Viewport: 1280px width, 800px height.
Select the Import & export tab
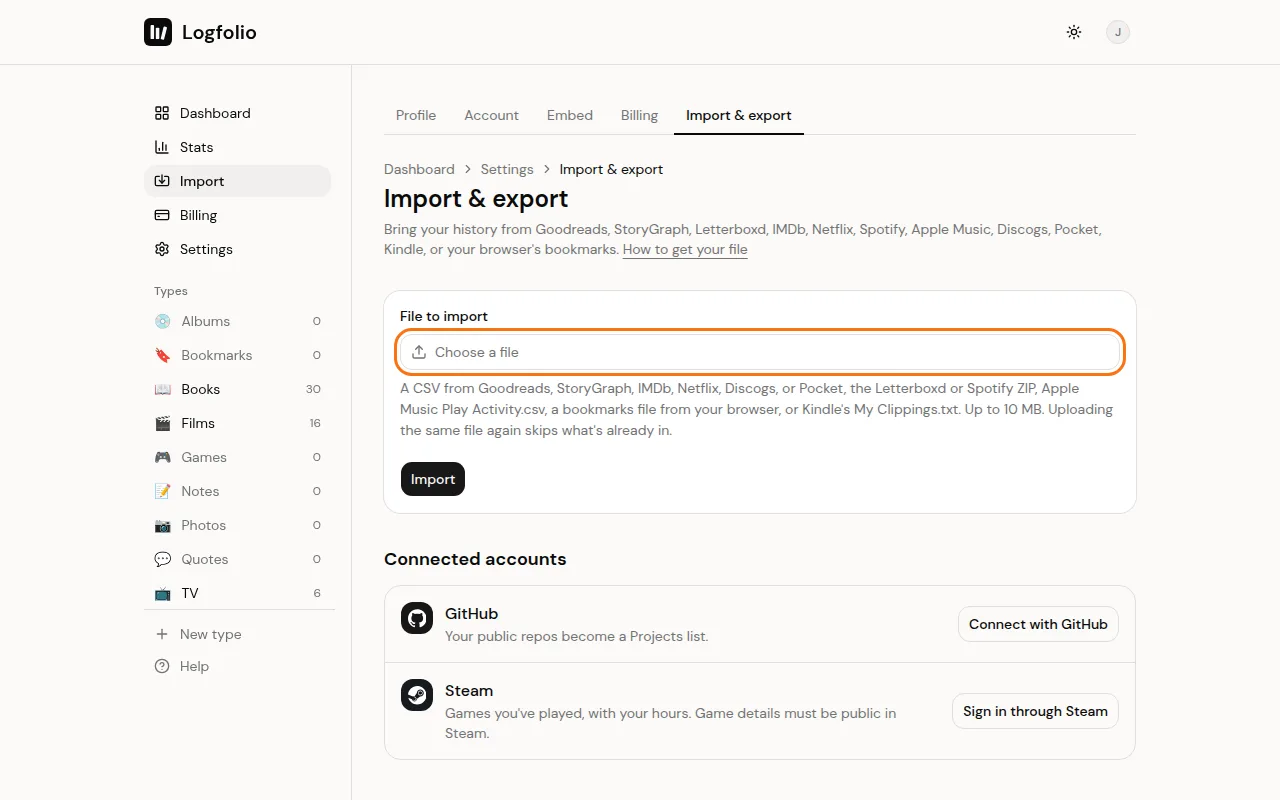coord(739,115)
